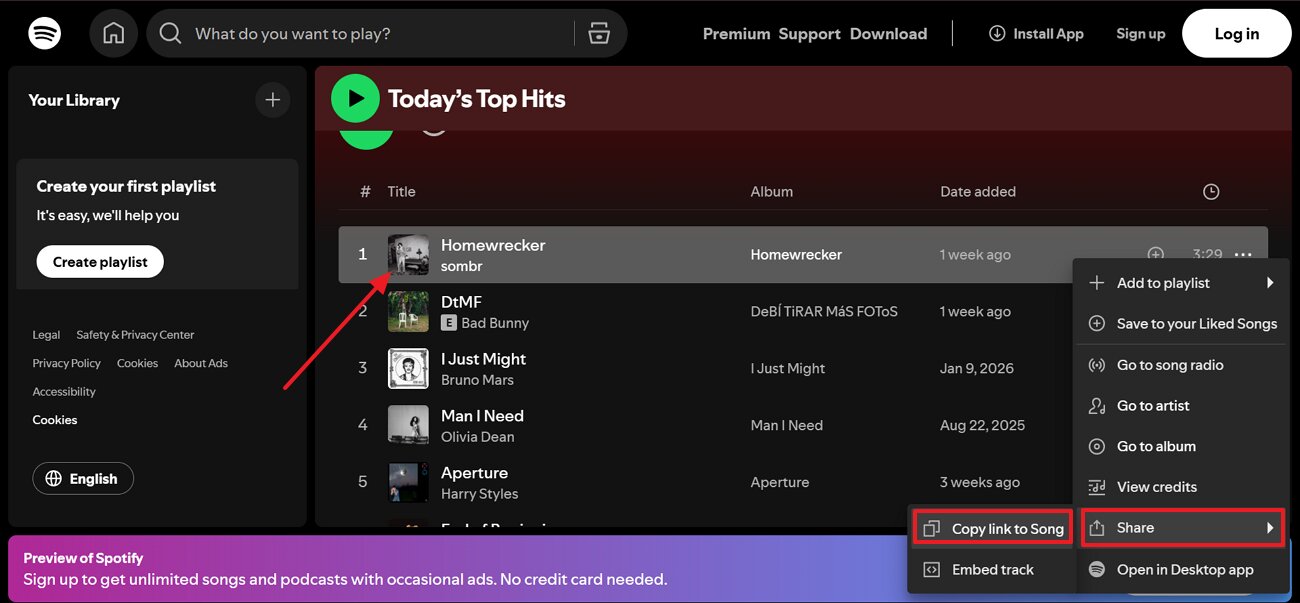
Task: Expand the Share submenu
Action: [1135, 527]
